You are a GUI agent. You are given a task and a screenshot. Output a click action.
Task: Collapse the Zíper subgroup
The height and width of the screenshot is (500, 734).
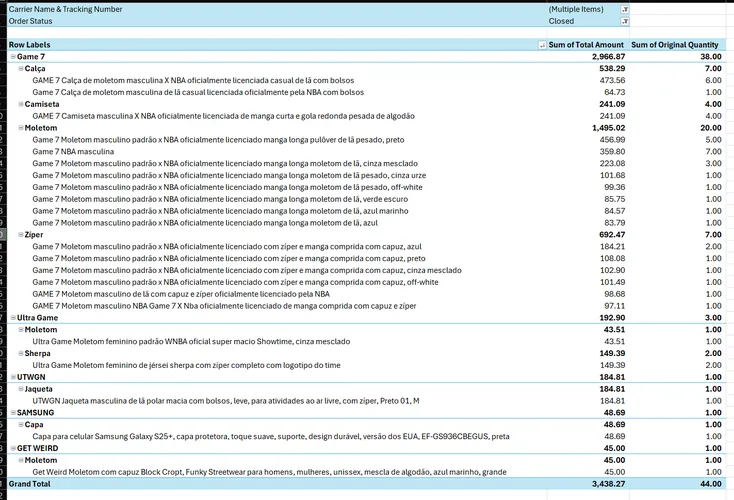point(21,235)
